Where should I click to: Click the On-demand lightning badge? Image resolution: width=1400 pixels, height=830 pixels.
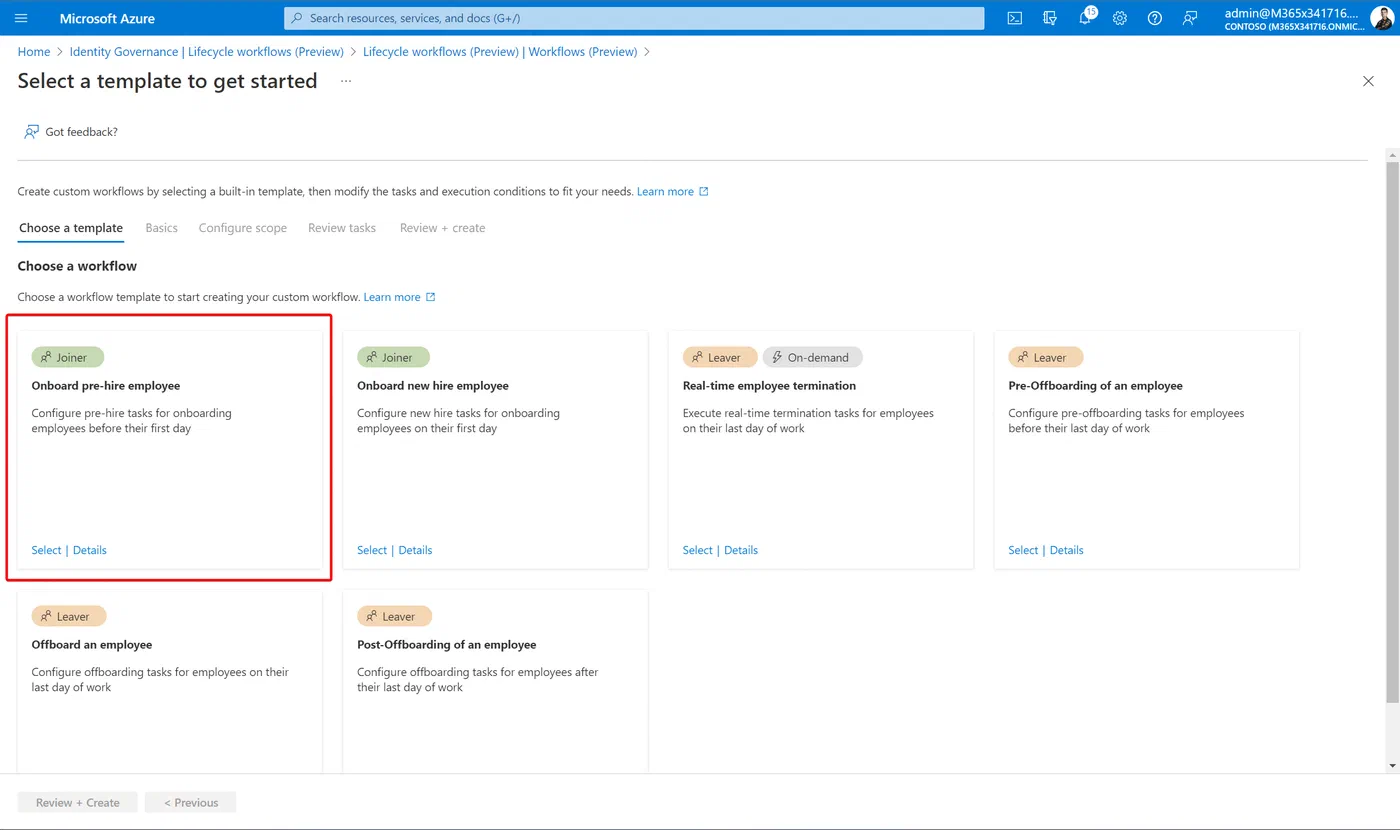point(812,357)
